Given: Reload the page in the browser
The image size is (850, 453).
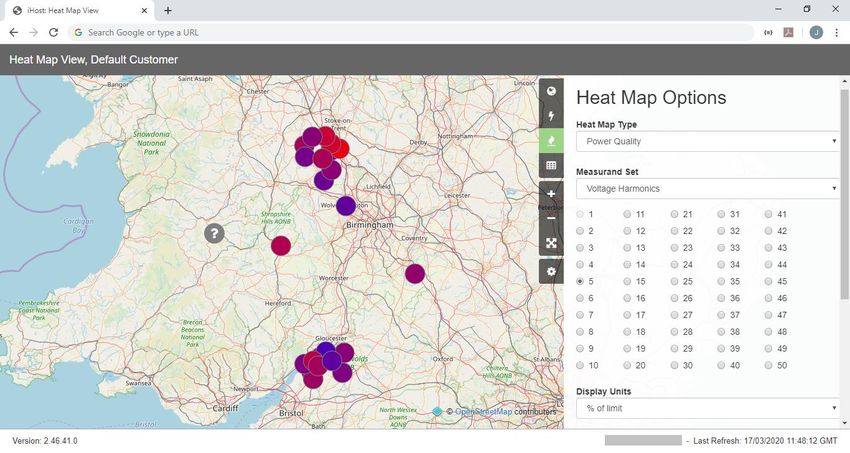Looking at the screenshot, I should [x=53, y=33].
